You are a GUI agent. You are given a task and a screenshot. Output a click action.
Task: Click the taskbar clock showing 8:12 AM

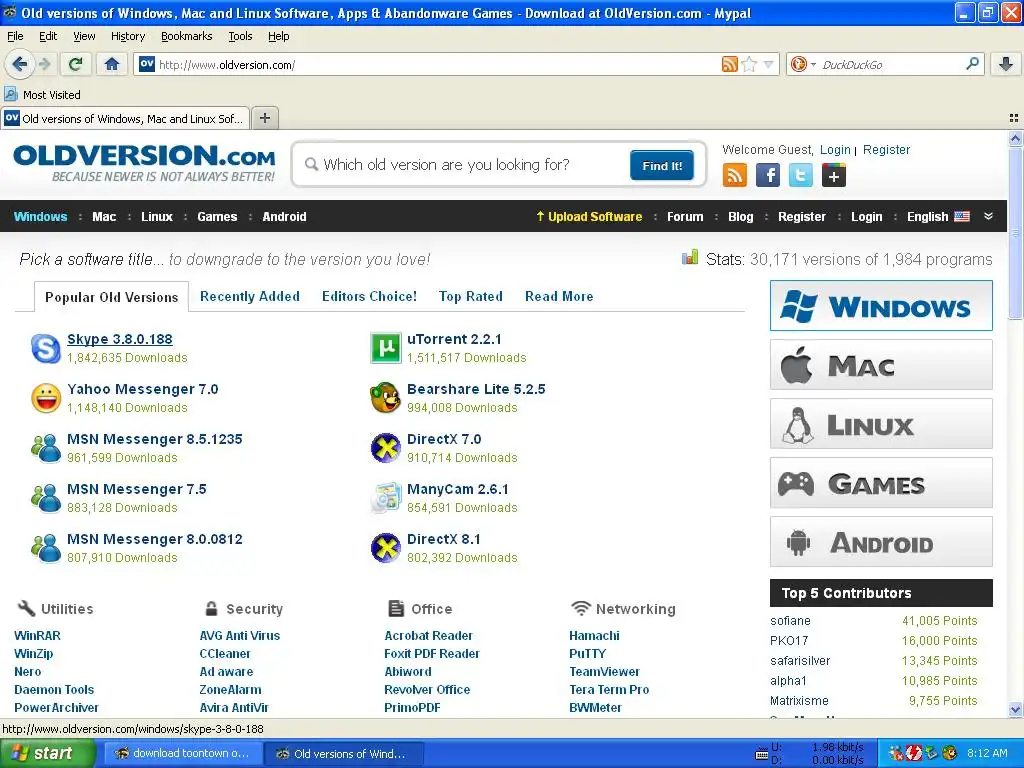987,753
